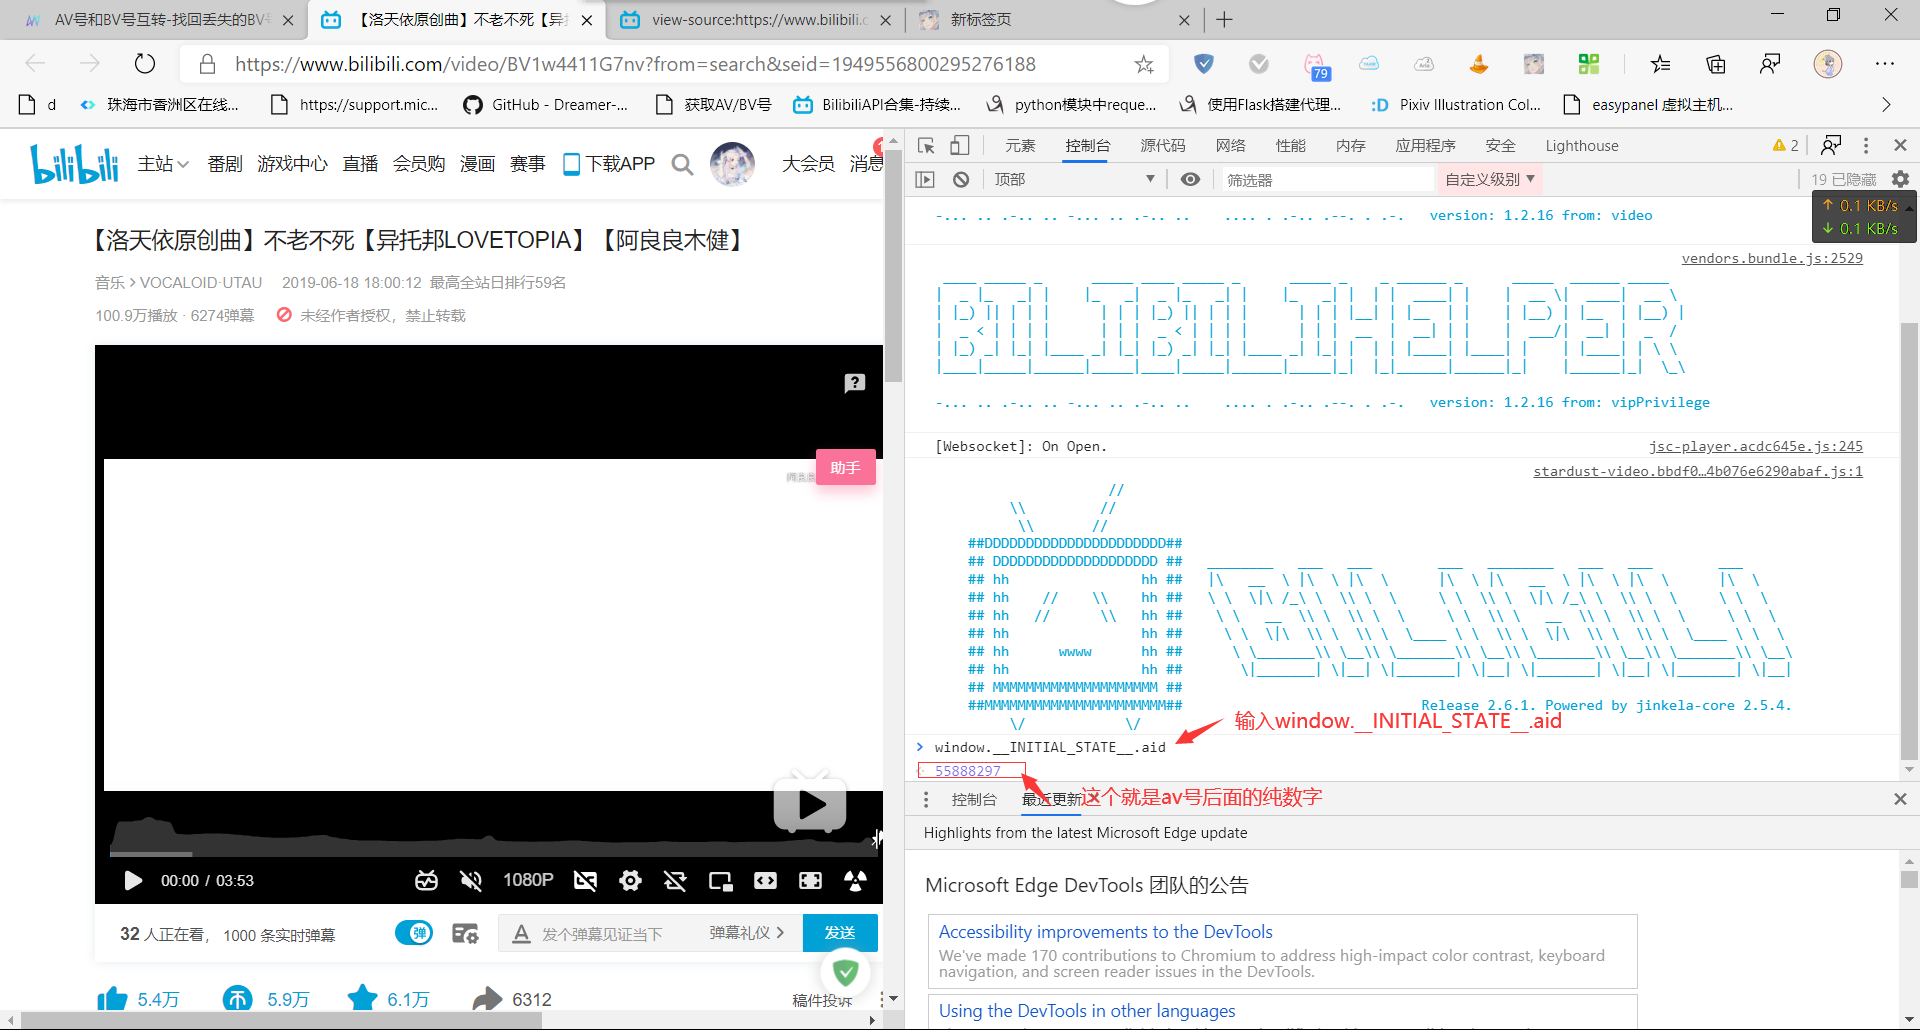Click the bilibili search magnifier icon

coord(682,164)
